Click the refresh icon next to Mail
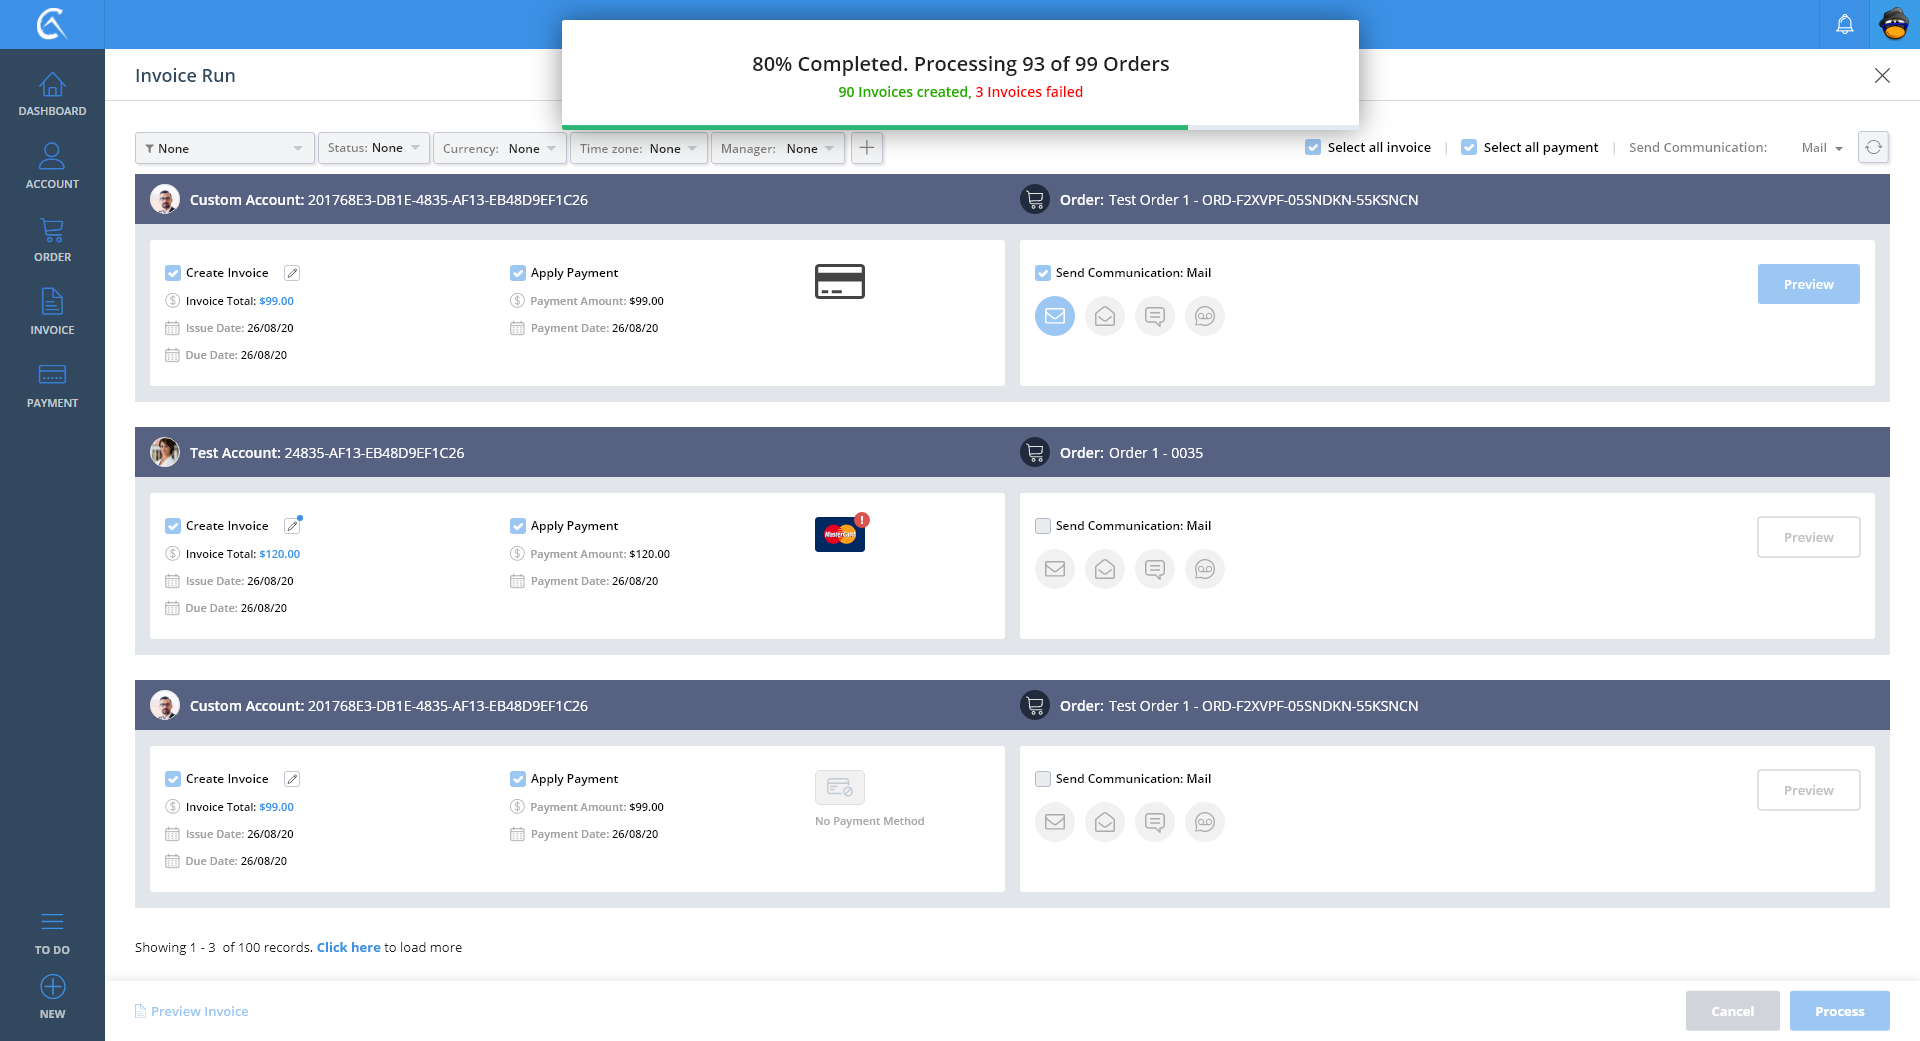Viewport: 1920px width, 1041px height. 1873,147
